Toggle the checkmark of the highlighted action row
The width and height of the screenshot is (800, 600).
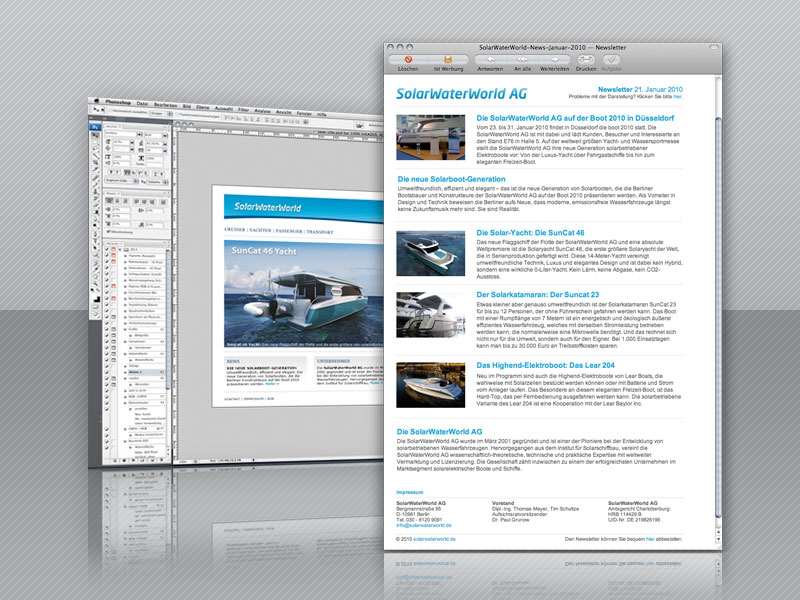107,372
